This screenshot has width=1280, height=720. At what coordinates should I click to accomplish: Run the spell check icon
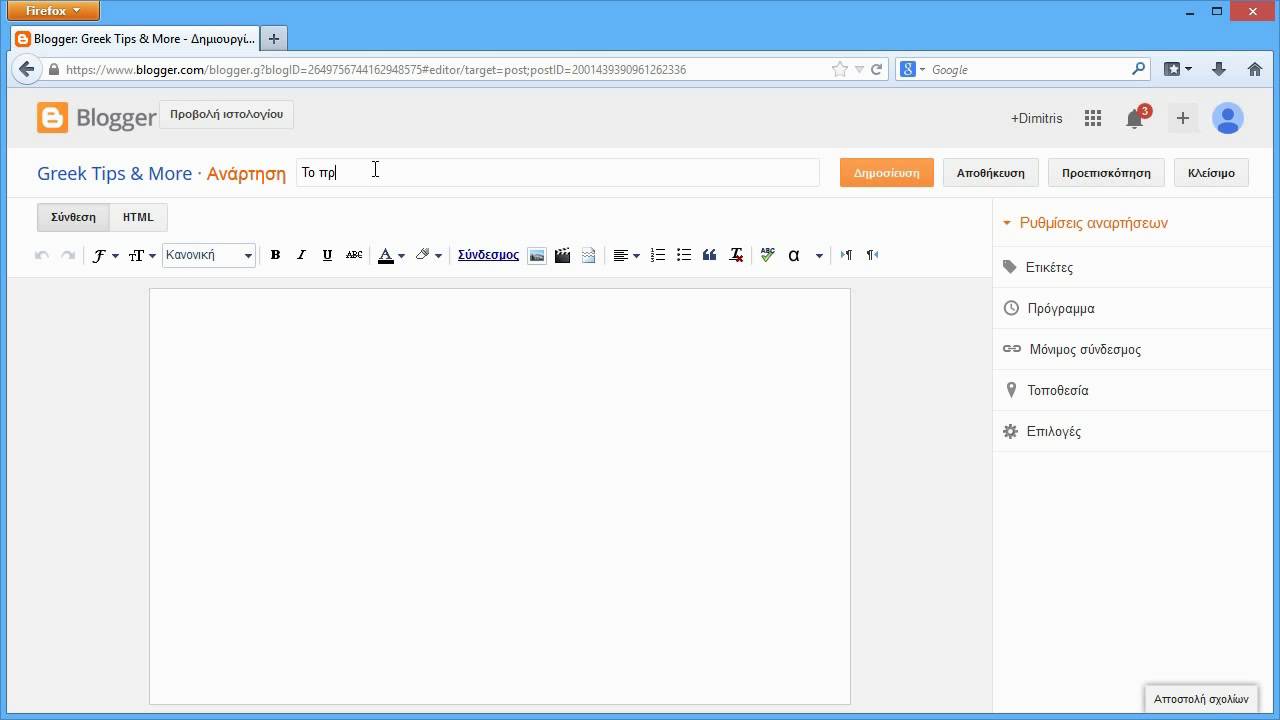[x=767, y=255]
